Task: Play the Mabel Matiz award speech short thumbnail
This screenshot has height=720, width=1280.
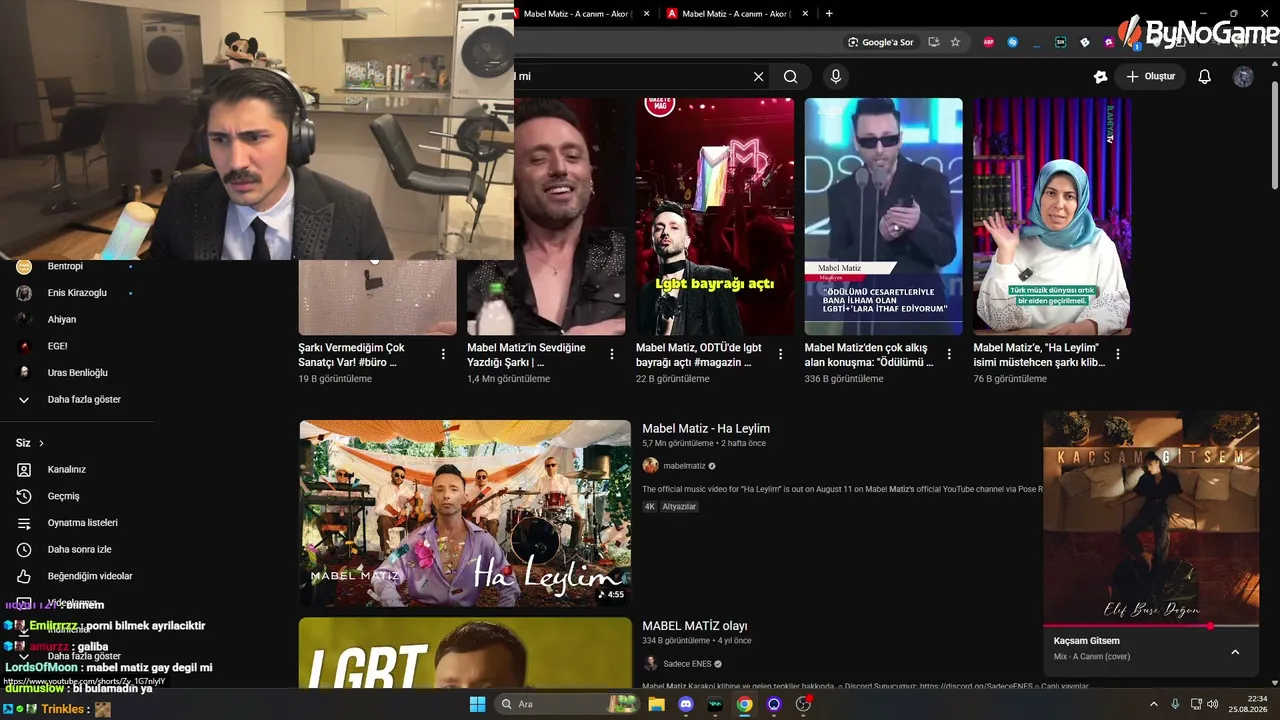Action: point(884,216)
